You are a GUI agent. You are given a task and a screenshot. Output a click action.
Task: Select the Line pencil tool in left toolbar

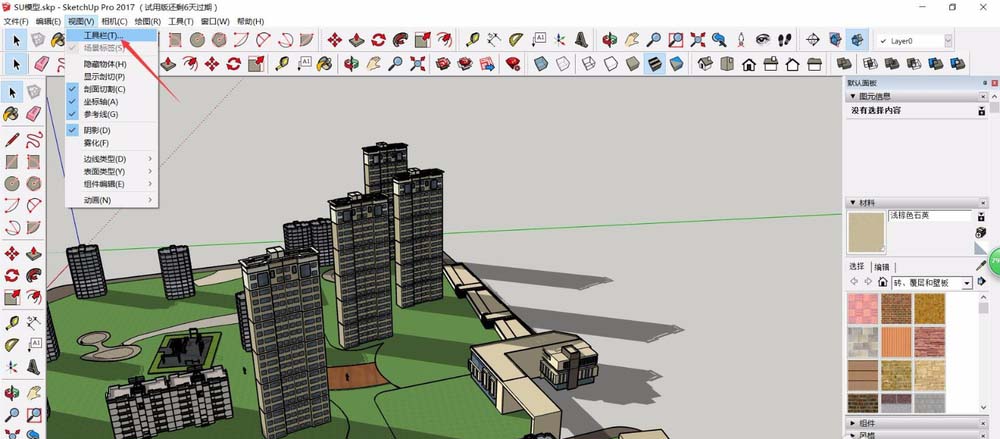point(11,139)
